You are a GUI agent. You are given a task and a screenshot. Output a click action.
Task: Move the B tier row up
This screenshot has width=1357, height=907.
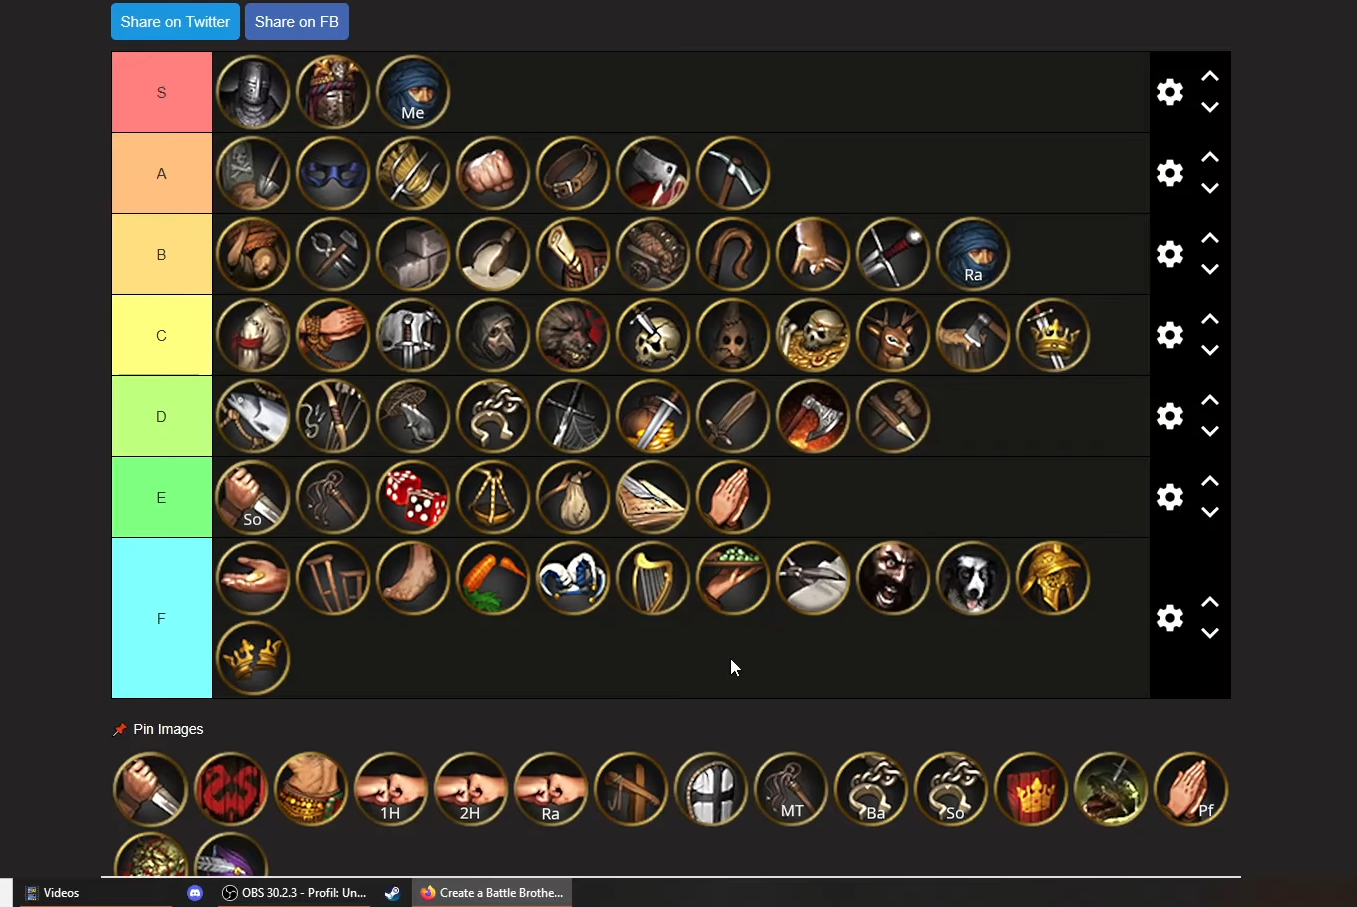[1210, 239]
